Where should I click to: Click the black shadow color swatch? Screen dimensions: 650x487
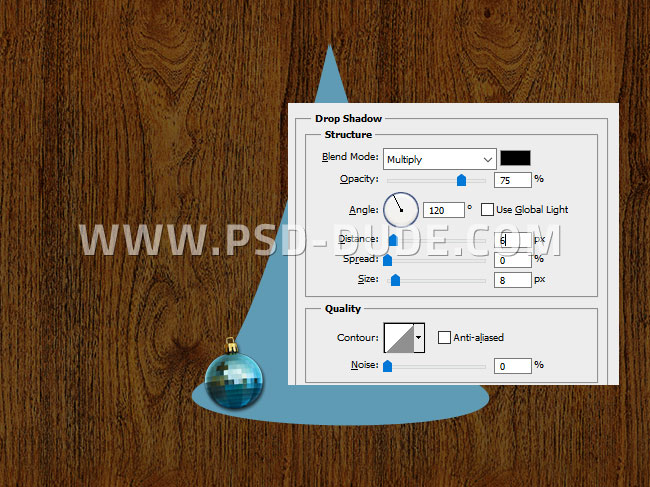(x=515, y=158)
